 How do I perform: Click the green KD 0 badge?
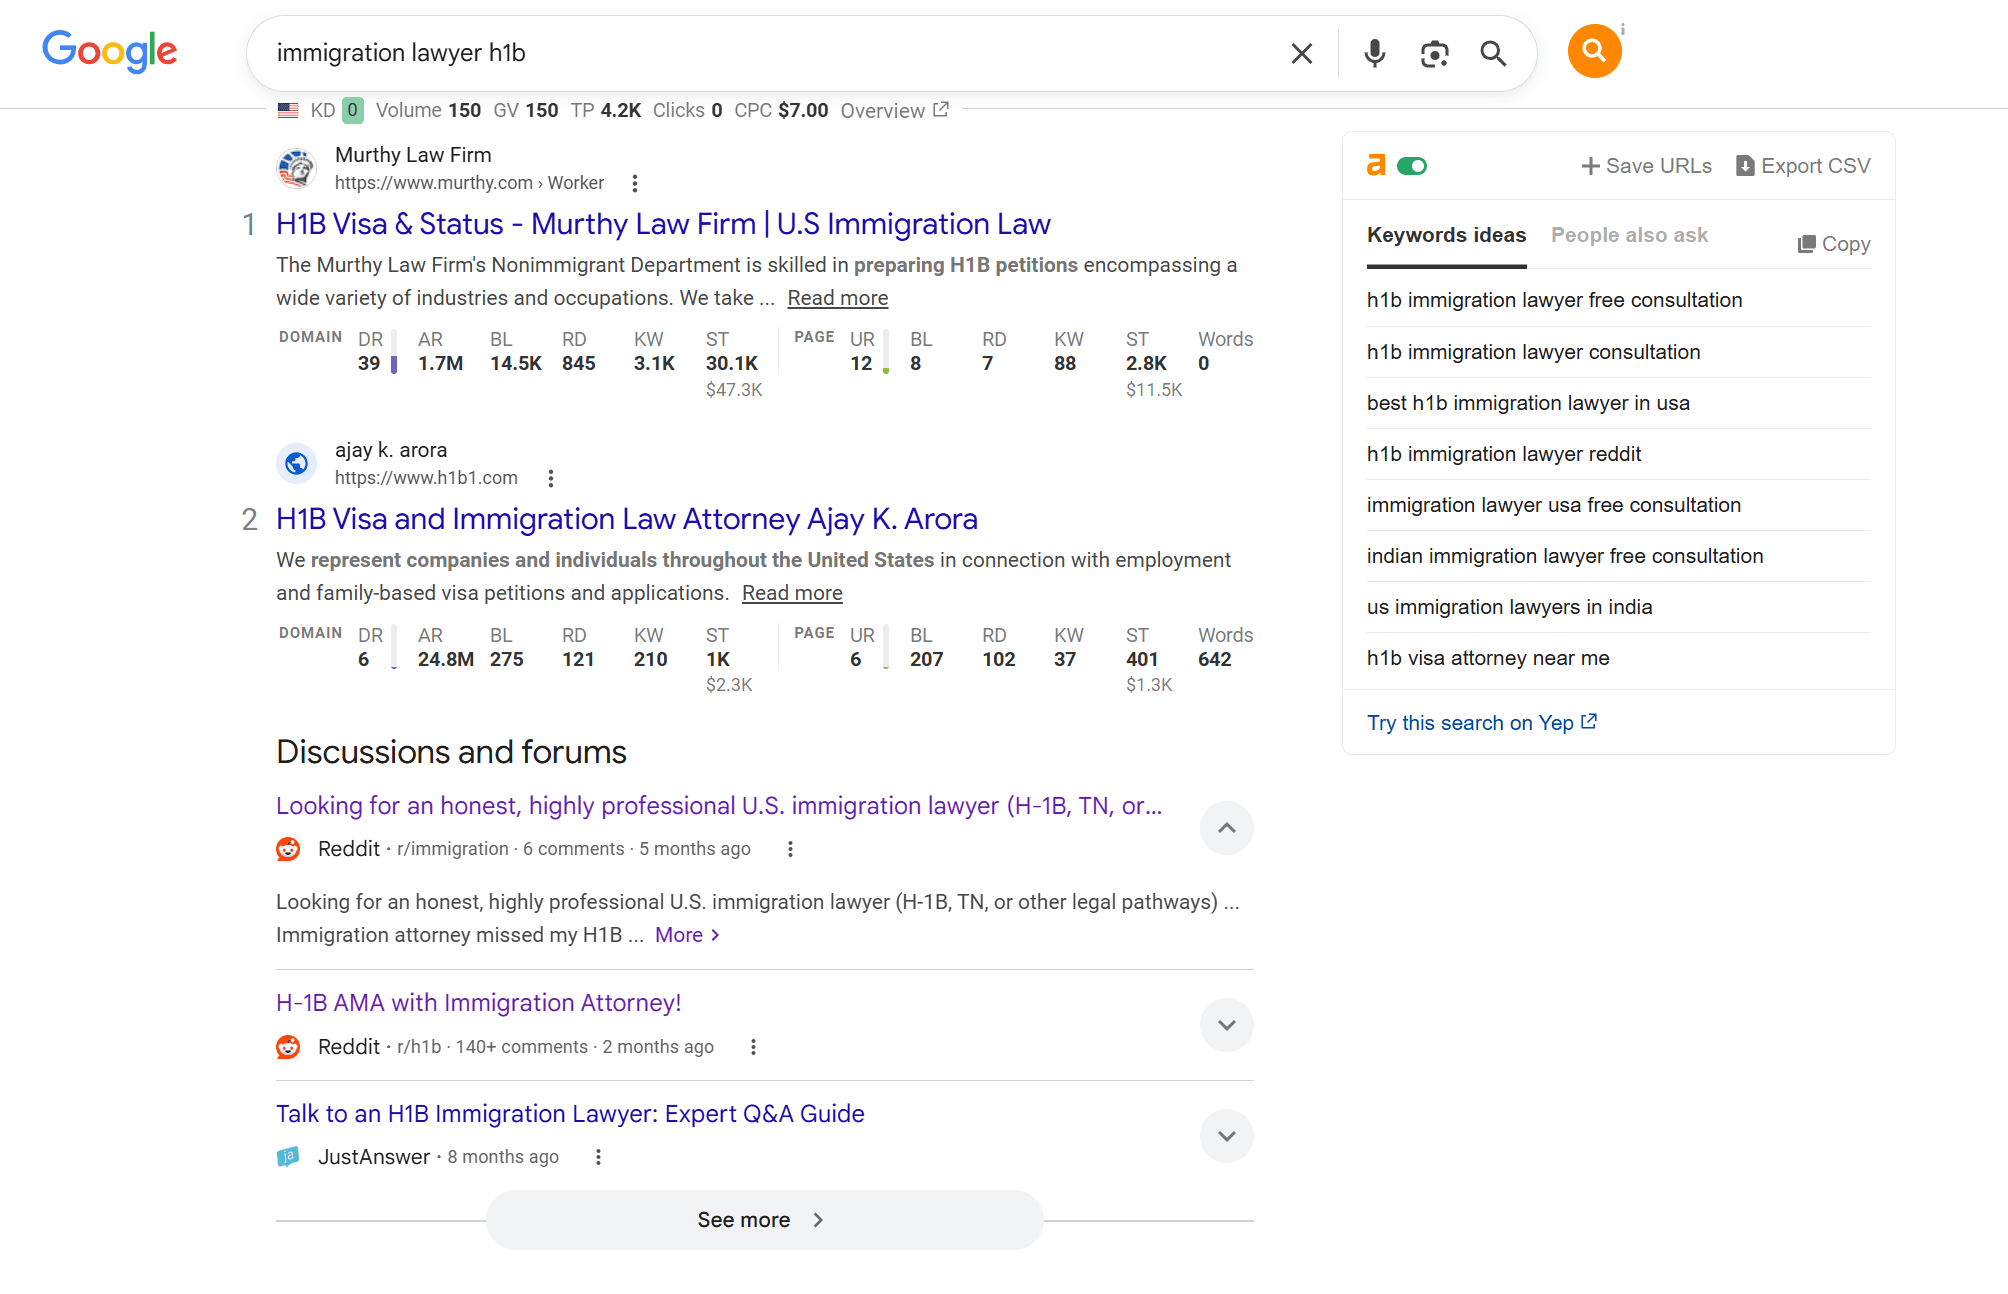352,110
